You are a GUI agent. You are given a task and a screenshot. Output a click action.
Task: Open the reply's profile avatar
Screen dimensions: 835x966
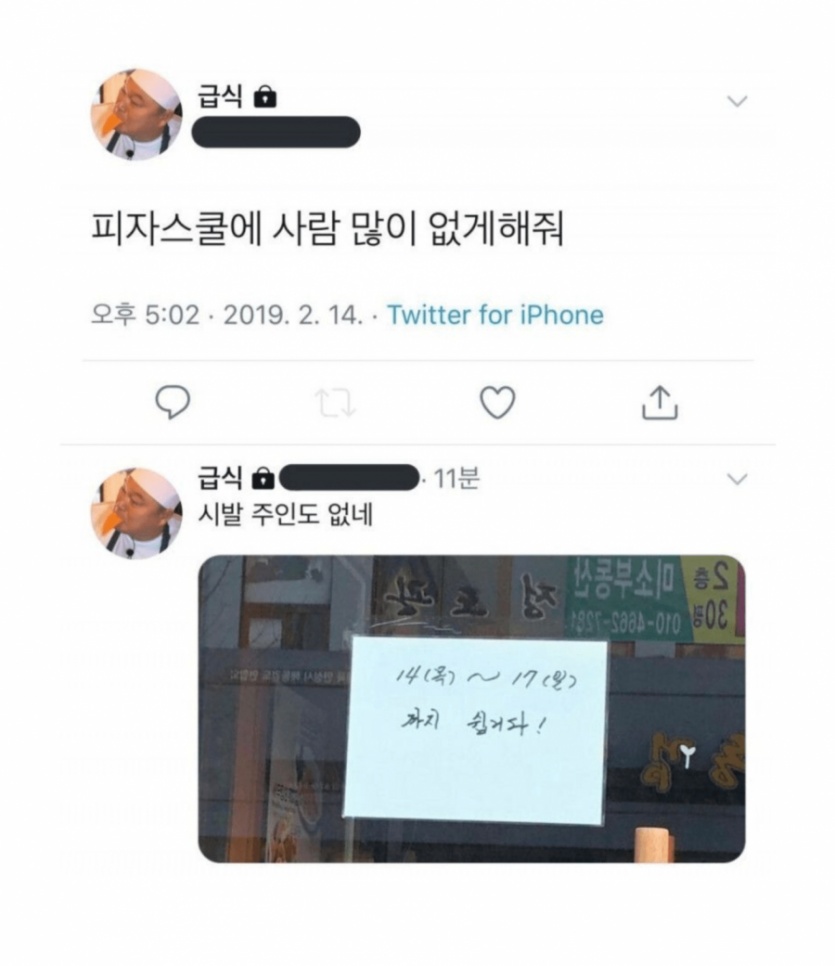[137, 513]
